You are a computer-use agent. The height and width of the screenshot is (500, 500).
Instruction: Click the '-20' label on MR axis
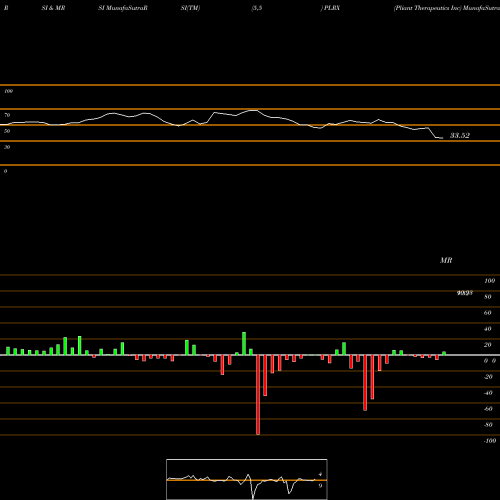(x=488, y=377)
